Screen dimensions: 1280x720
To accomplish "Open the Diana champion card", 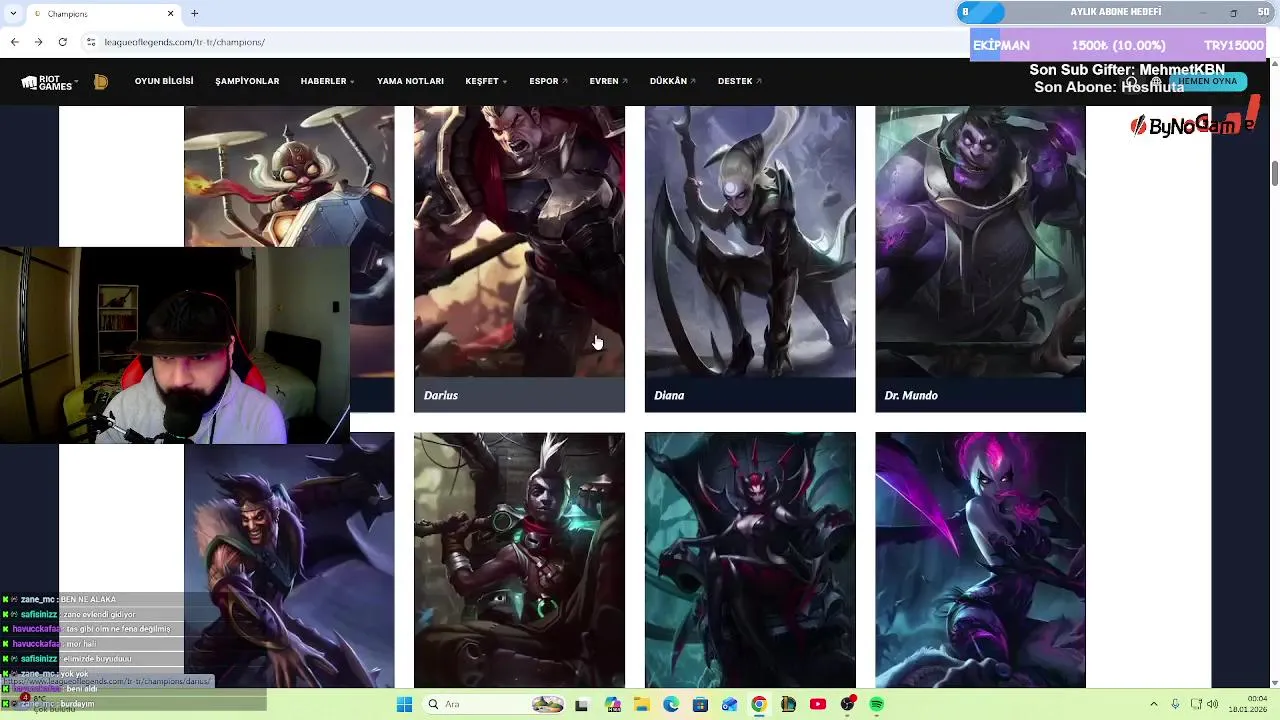I will (x=750, y=259).
